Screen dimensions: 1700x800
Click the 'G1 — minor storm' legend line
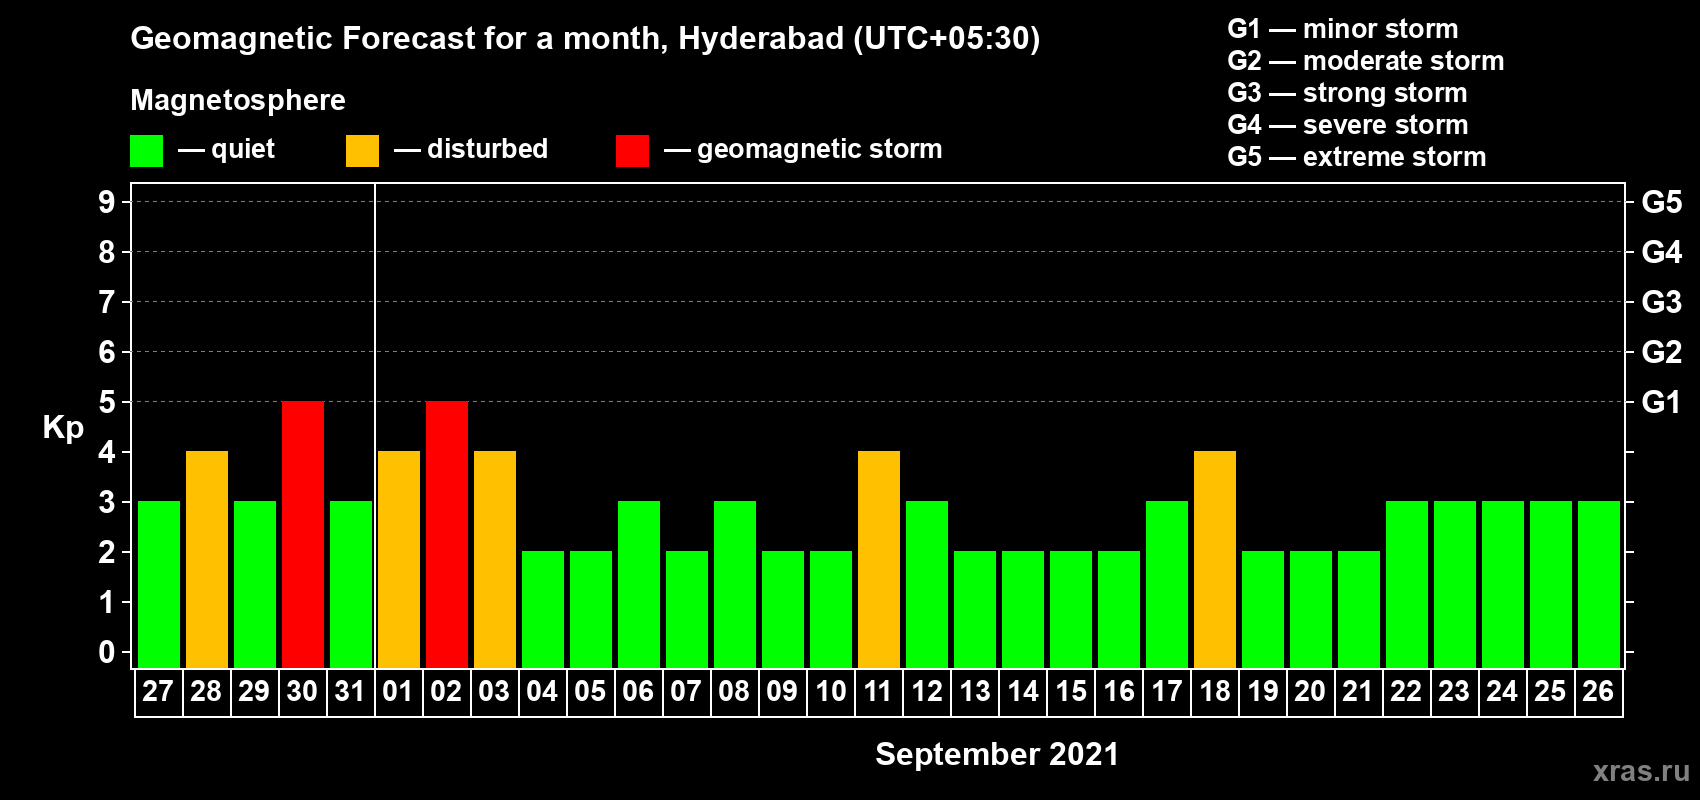point(1343,29)
